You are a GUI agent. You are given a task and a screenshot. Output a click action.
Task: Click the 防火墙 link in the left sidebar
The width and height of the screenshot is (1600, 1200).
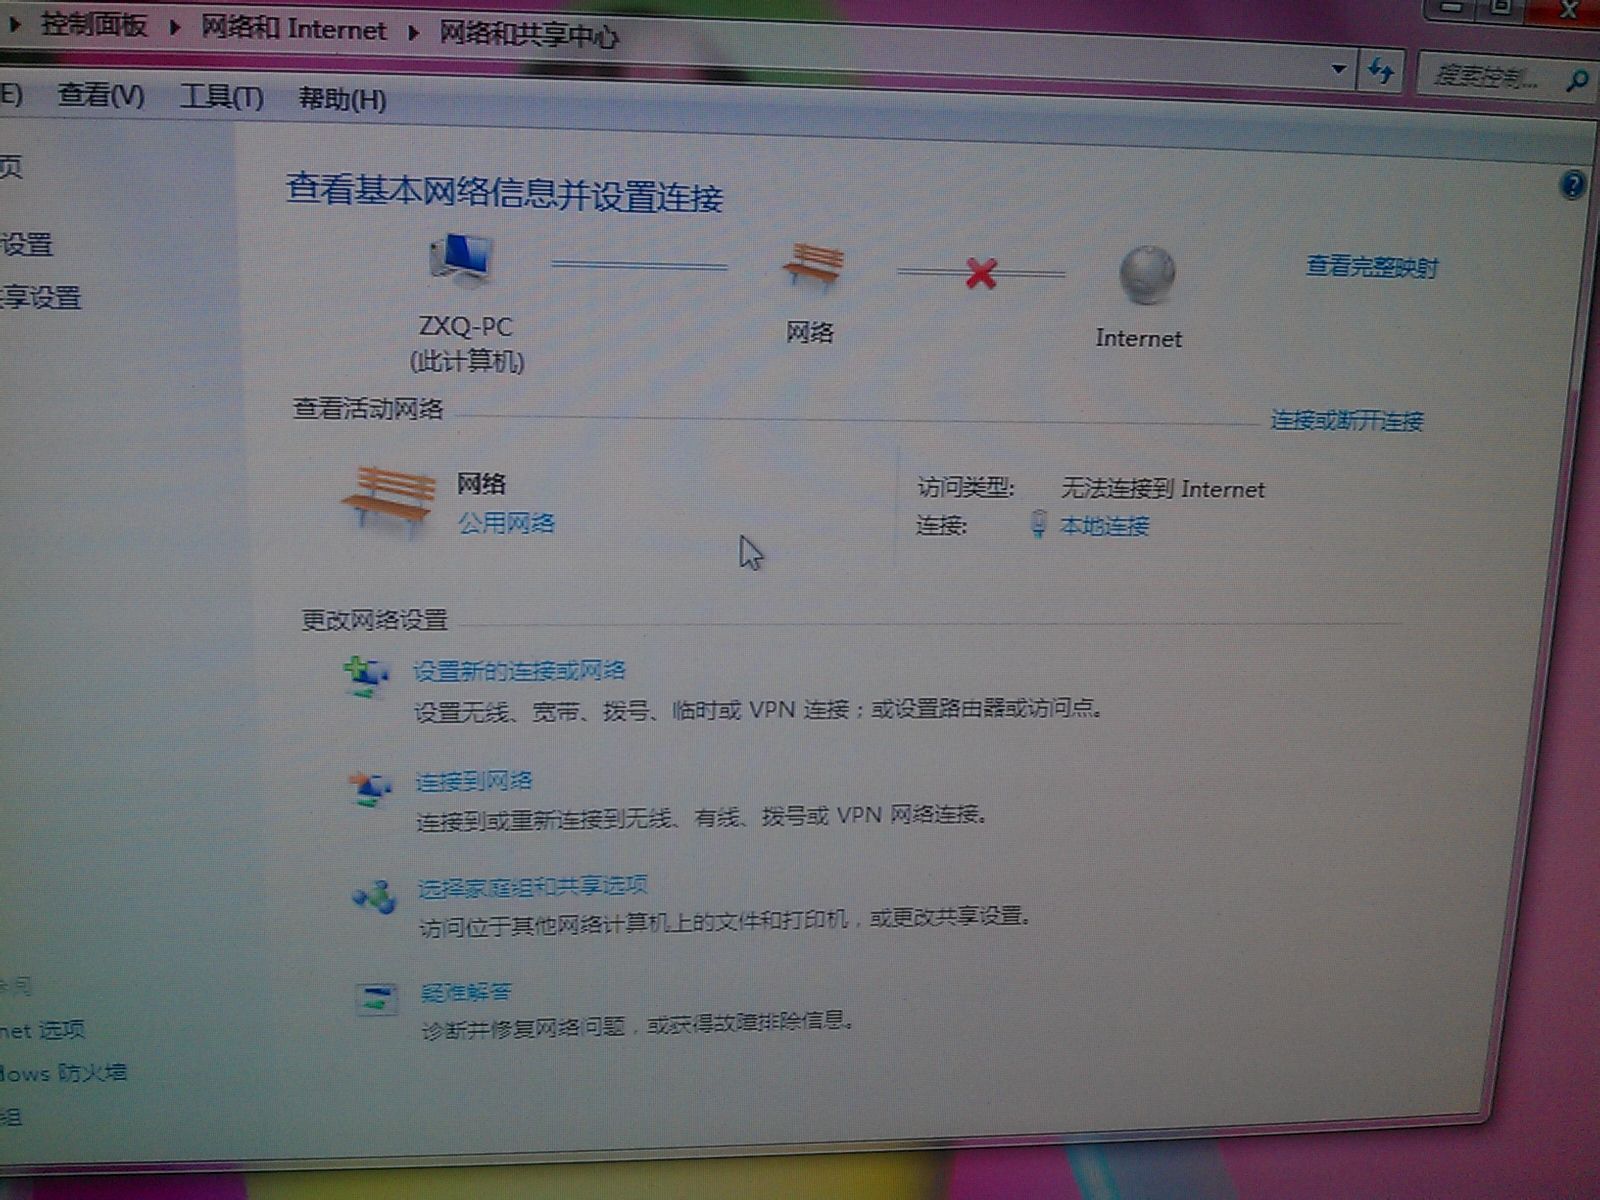click(x=62, y=1073)
